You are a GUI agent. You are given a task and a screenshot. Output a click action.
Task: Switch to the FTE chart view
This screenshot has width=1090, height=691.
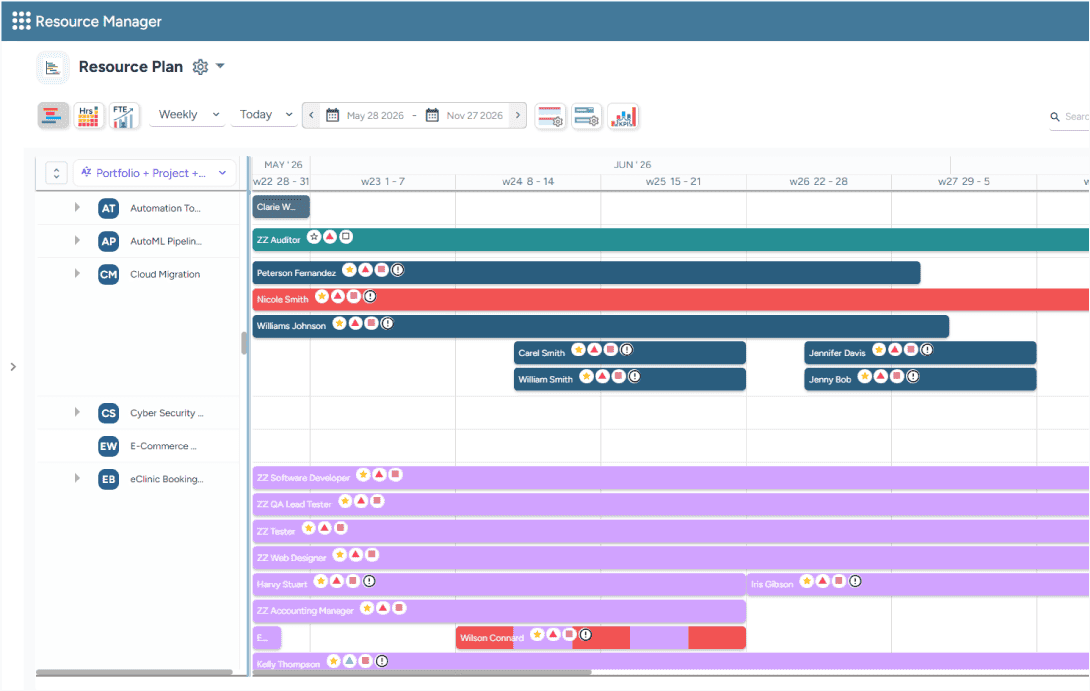(x=124, y=116)
